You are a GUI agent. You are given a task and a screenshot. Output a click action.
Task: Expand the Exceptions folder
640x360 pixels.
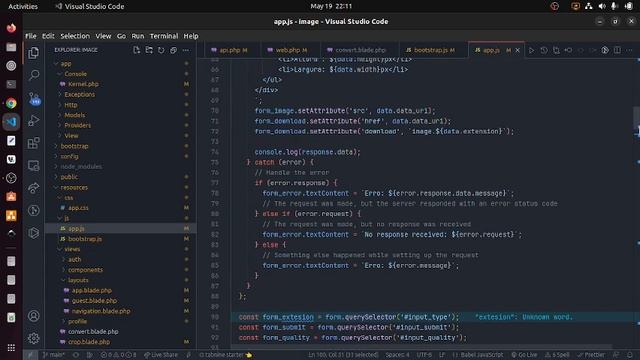[x=79, y=94]
